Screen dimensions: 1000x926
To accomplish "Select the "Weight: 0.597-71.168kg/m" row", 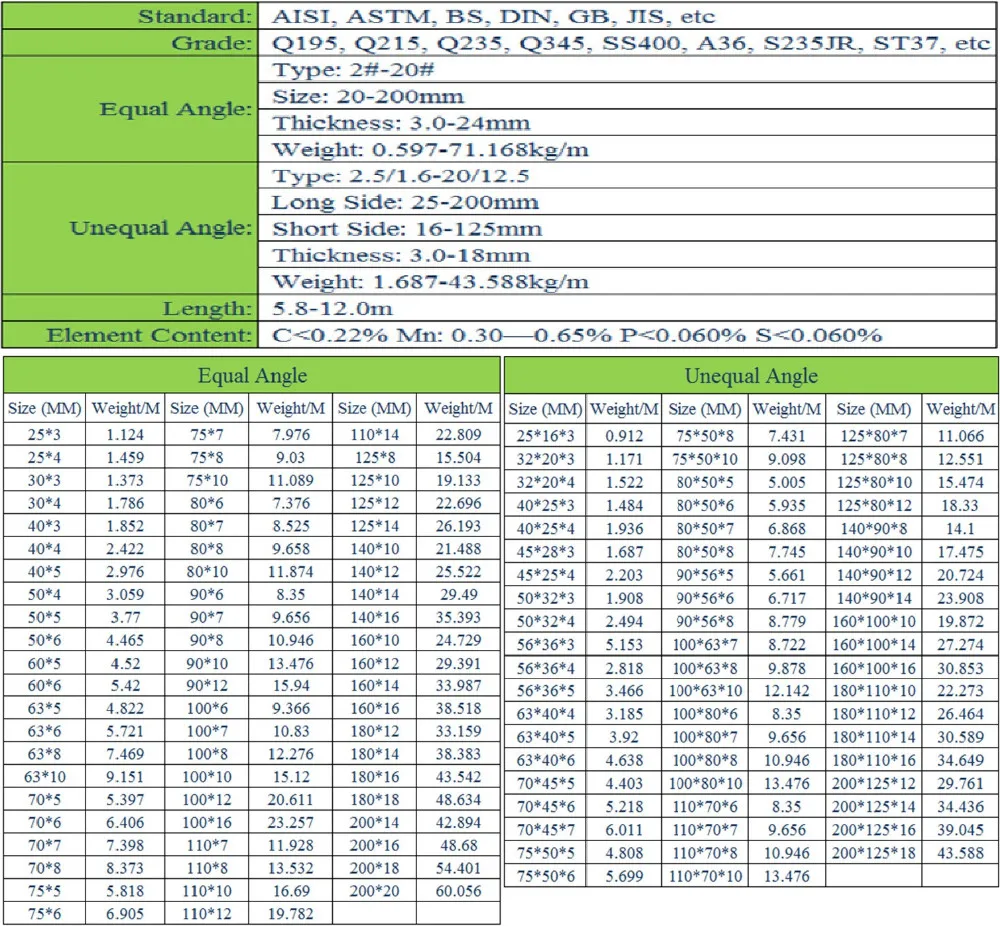I will (630, 150).
